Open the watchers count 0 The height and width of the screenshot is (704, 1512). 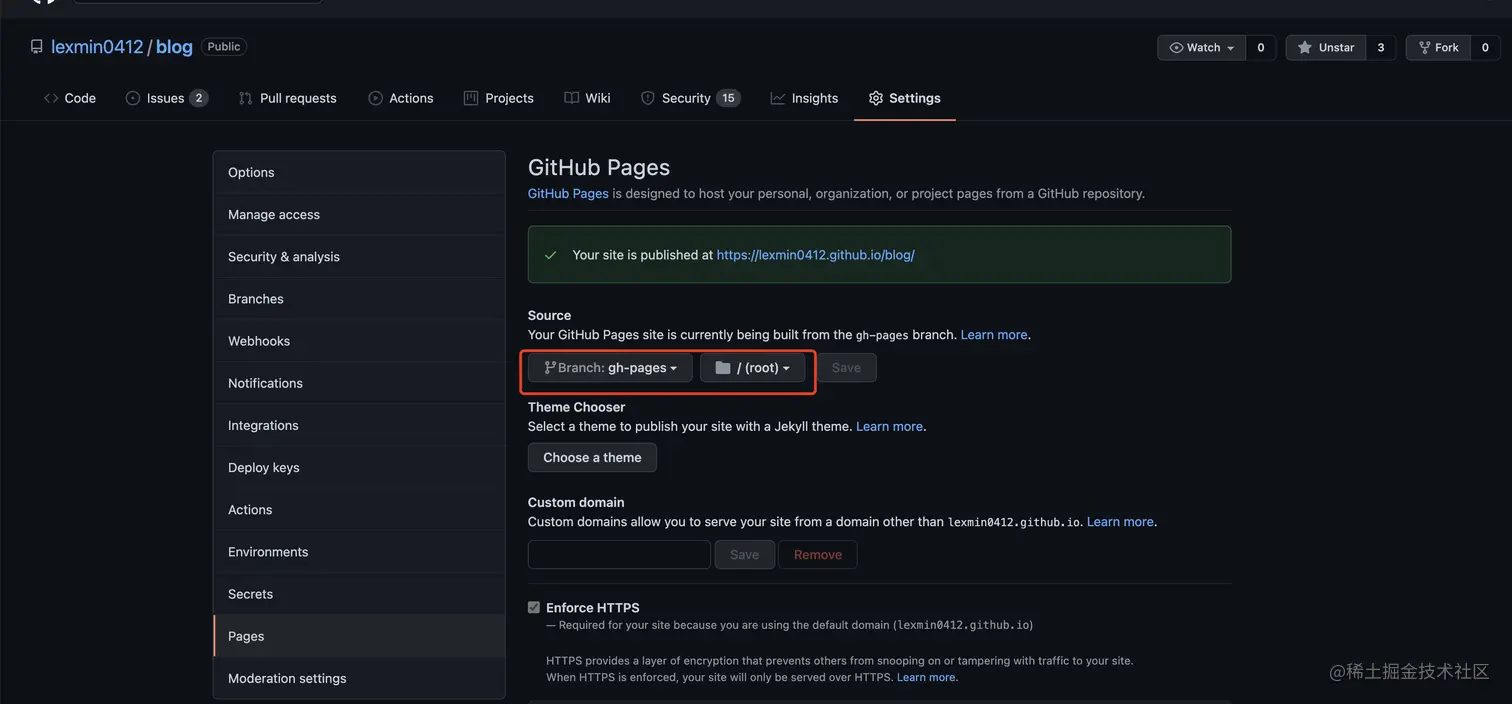point(1261,47)
